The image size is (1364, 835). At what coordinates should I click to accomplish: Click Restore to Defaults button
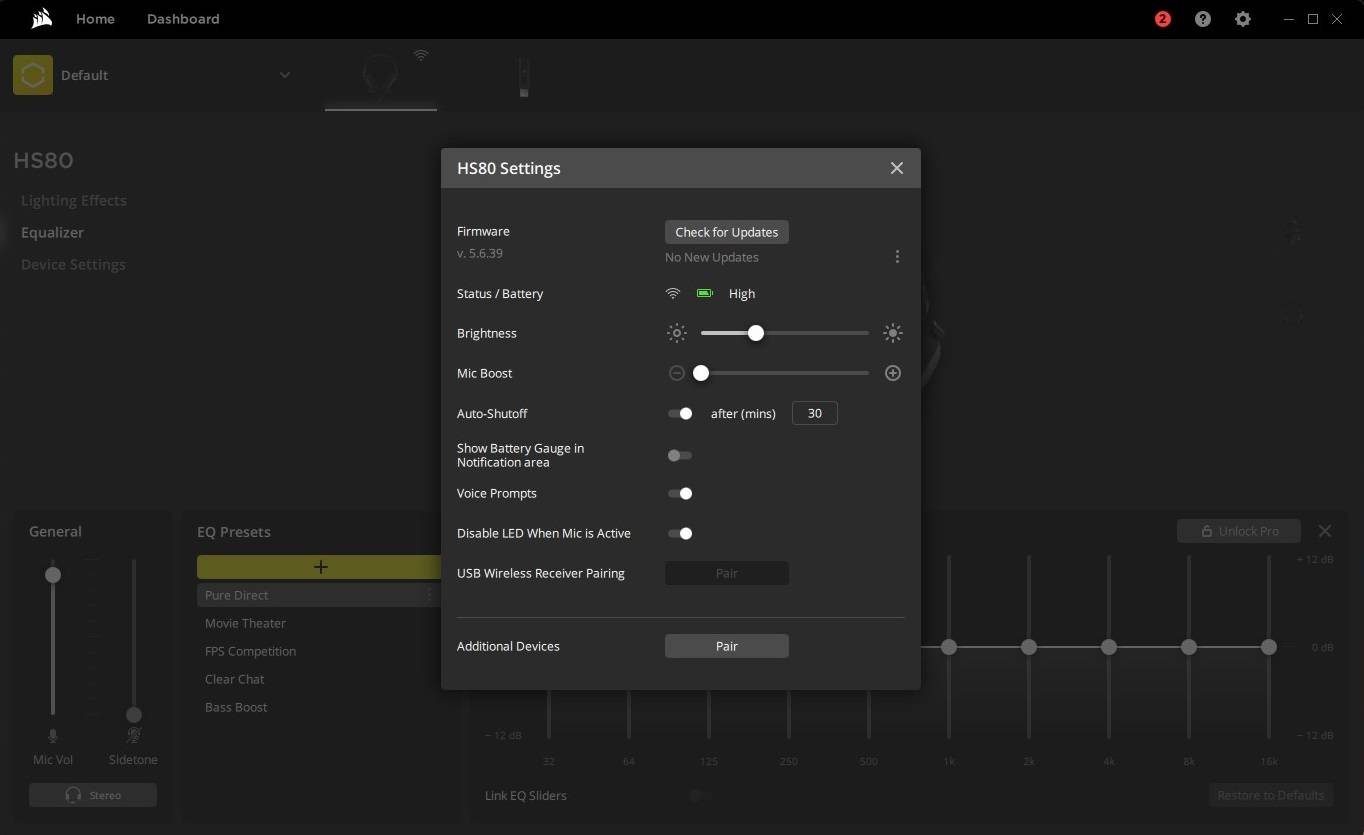[x=1271, y=796]
